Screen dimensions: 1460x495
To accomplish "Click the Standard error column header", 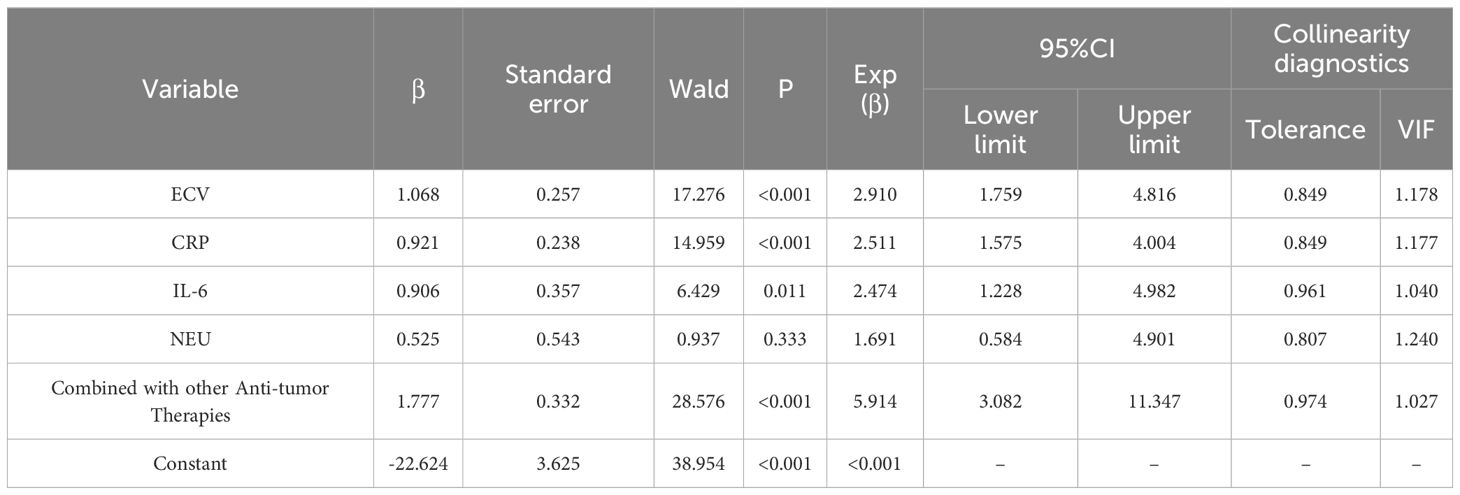I will point(558,89).
